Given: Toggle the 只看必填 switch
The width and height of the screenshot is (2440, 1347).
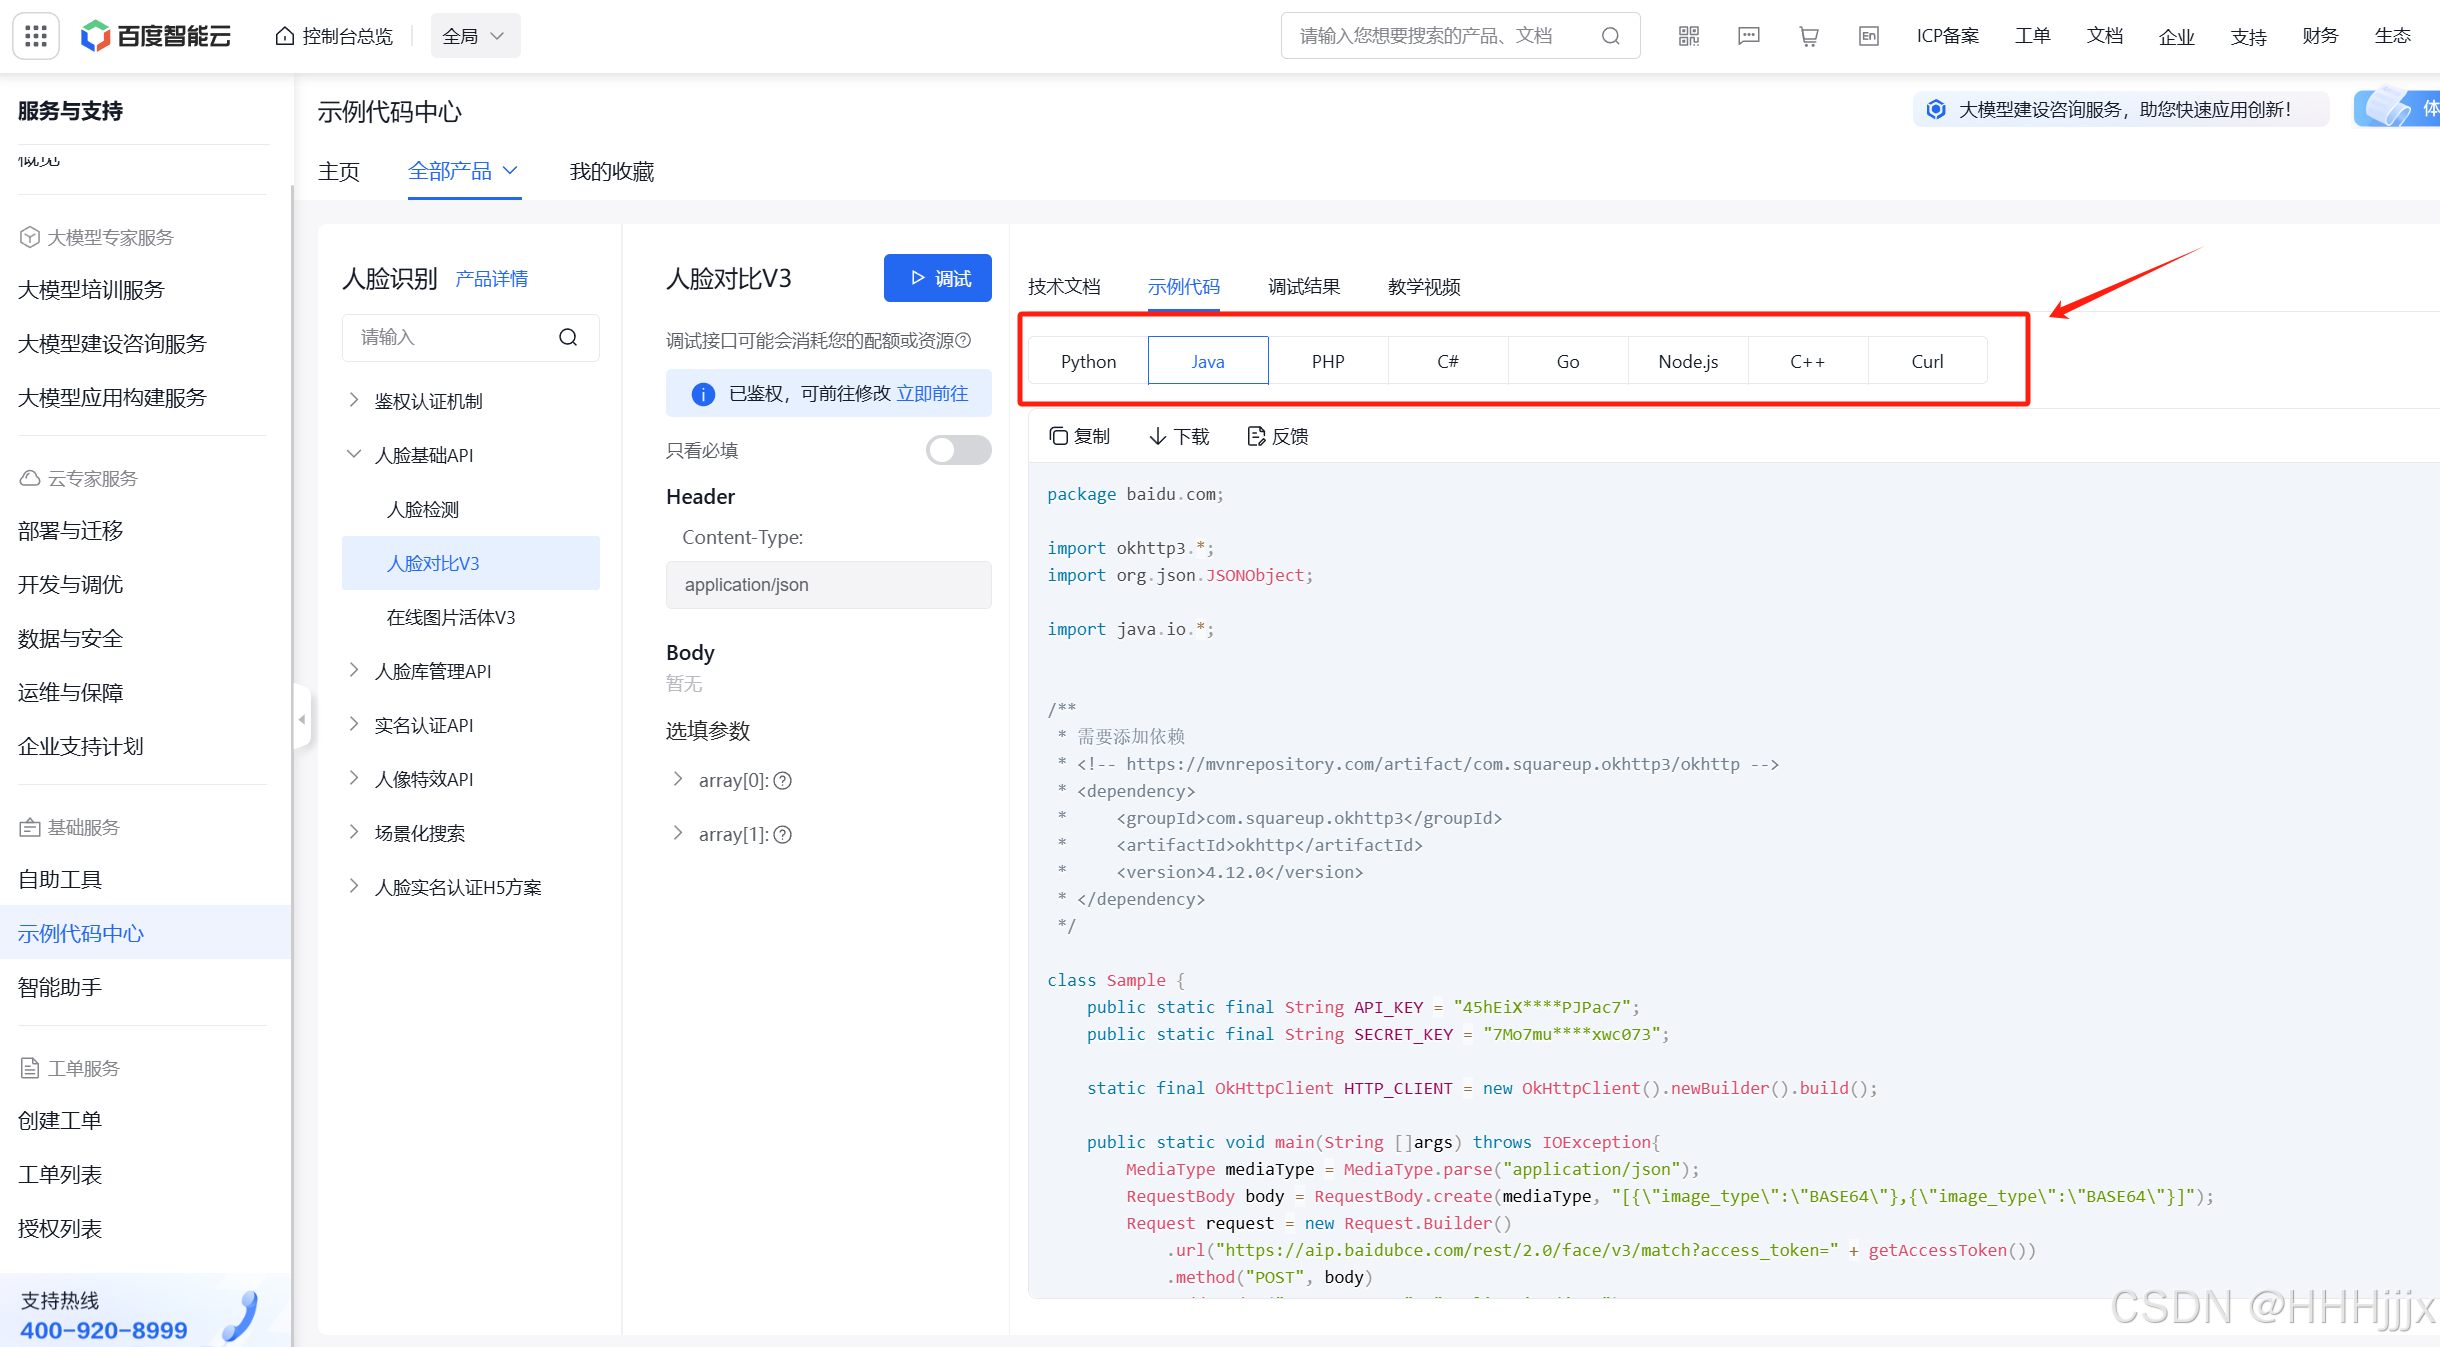Looking at the screenshot, I should click(x=958, y=450).
